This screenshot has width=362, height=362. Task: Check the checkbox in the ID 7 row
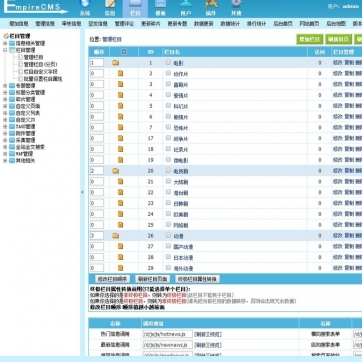click(168, 127)
